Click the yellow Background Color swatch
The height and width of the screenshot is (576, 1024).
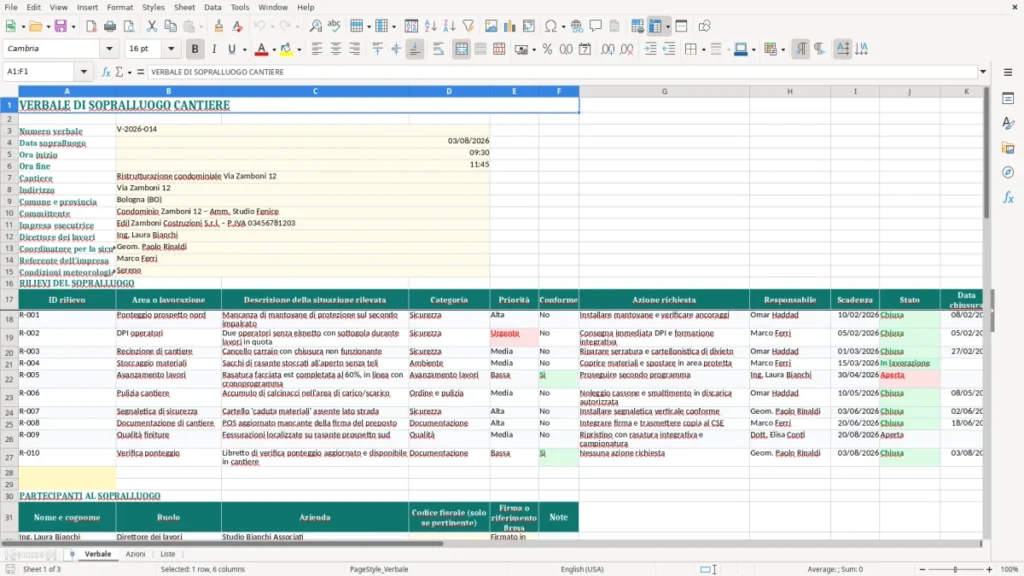286,49
